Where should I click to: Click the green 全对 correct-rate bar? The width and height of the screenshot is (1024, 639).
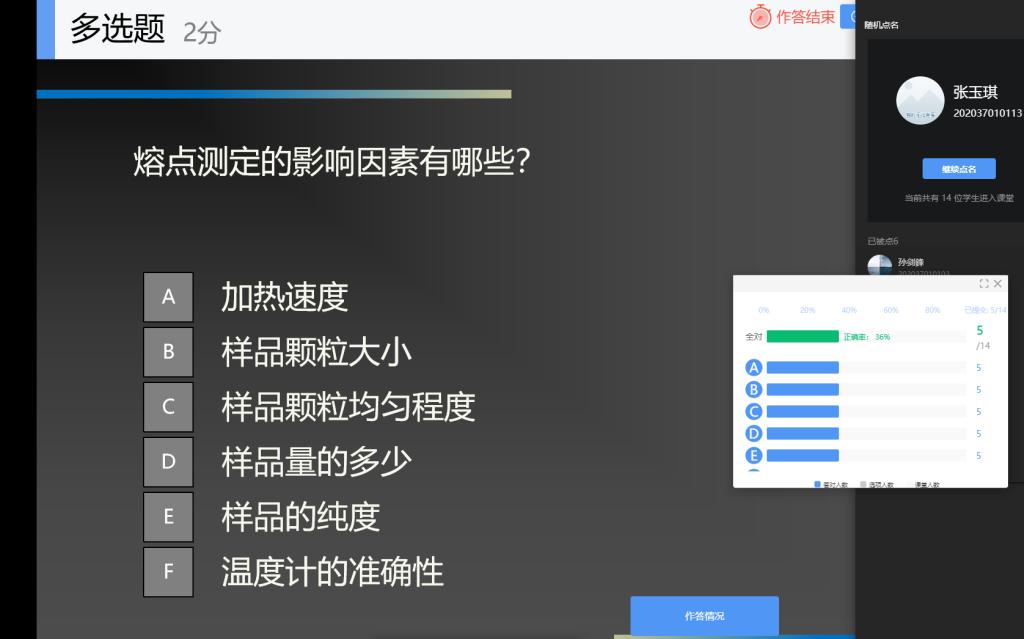click(802, 337)
